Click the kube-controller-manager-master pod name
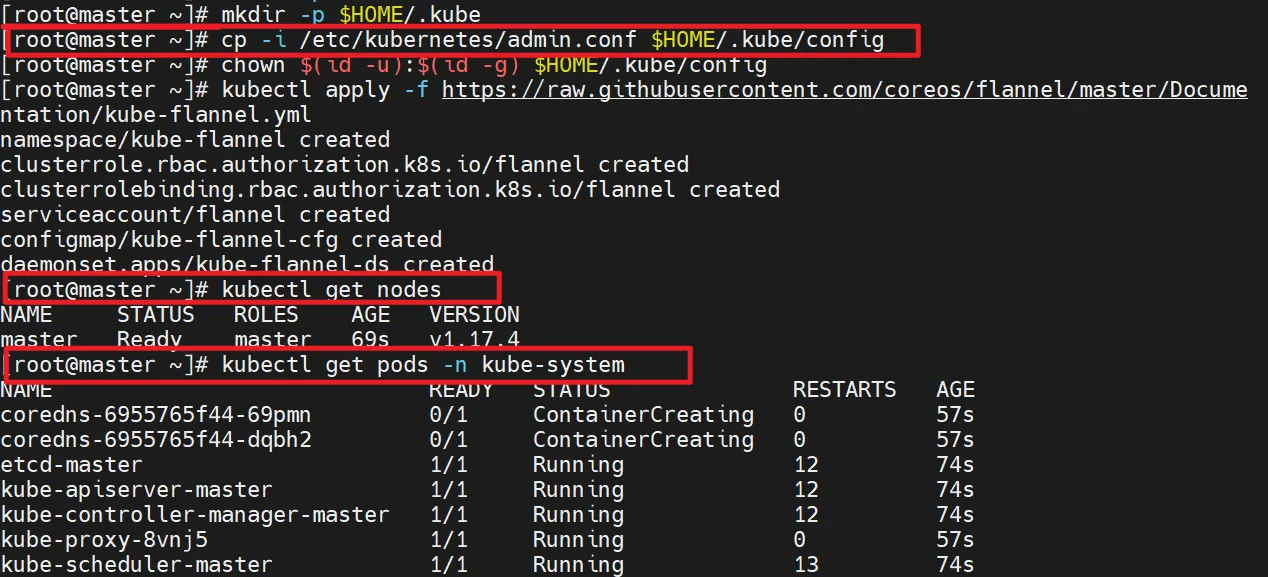 [195, 515]
